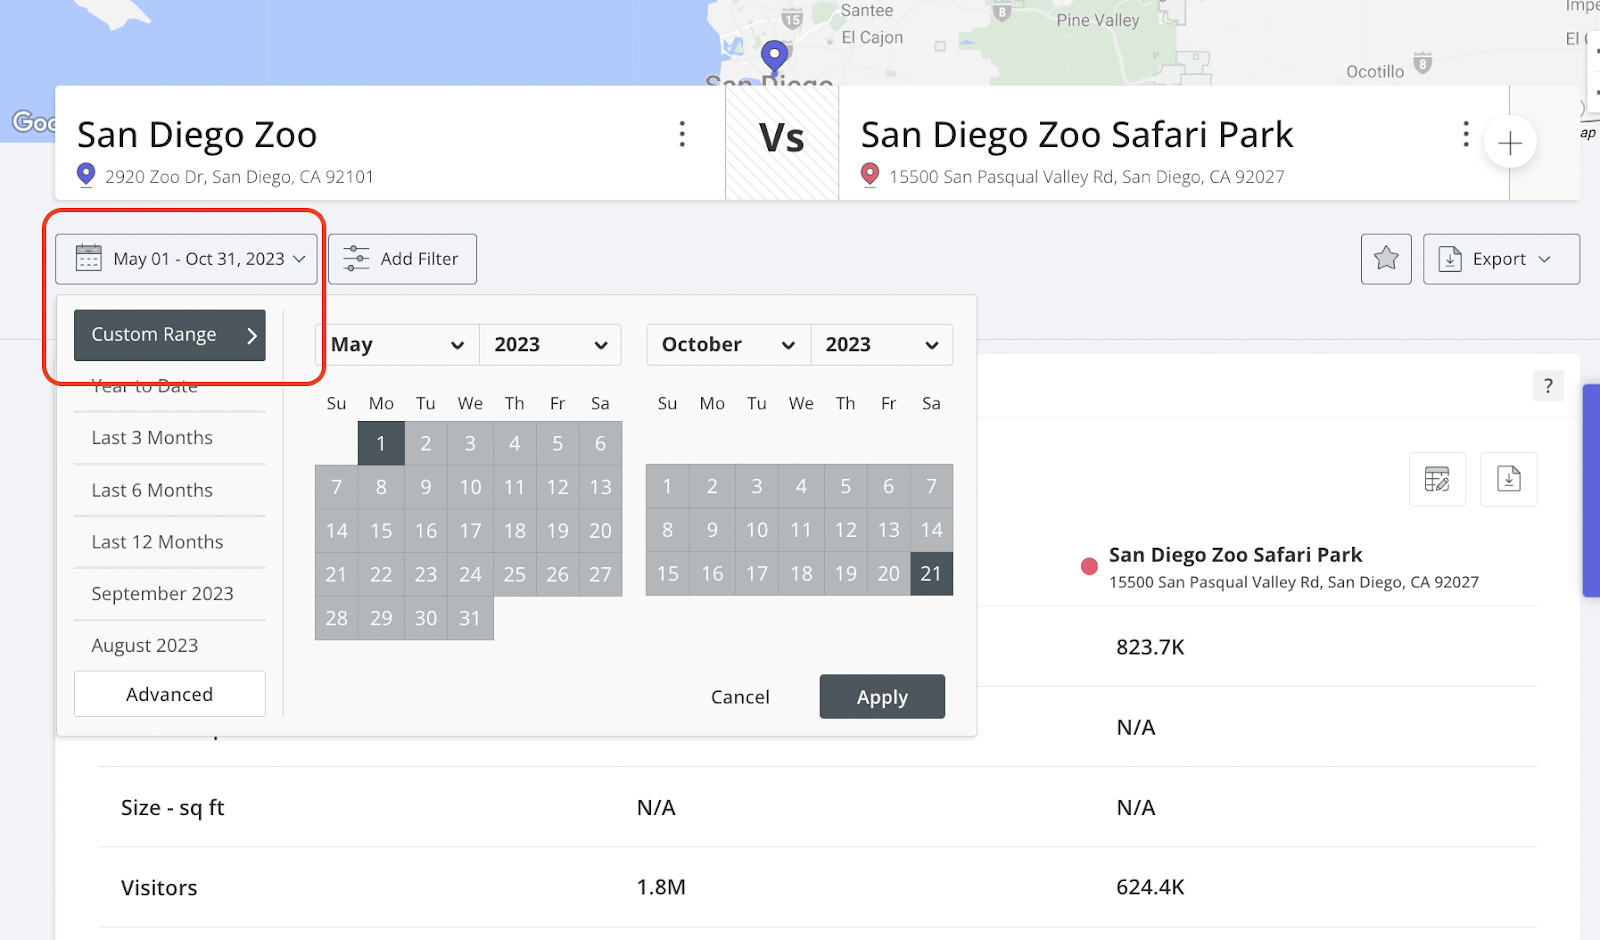Image resolution: width=1600 pixels, height=940 pixels.
Task: Click the Cancel button
Action: [740, 697]
